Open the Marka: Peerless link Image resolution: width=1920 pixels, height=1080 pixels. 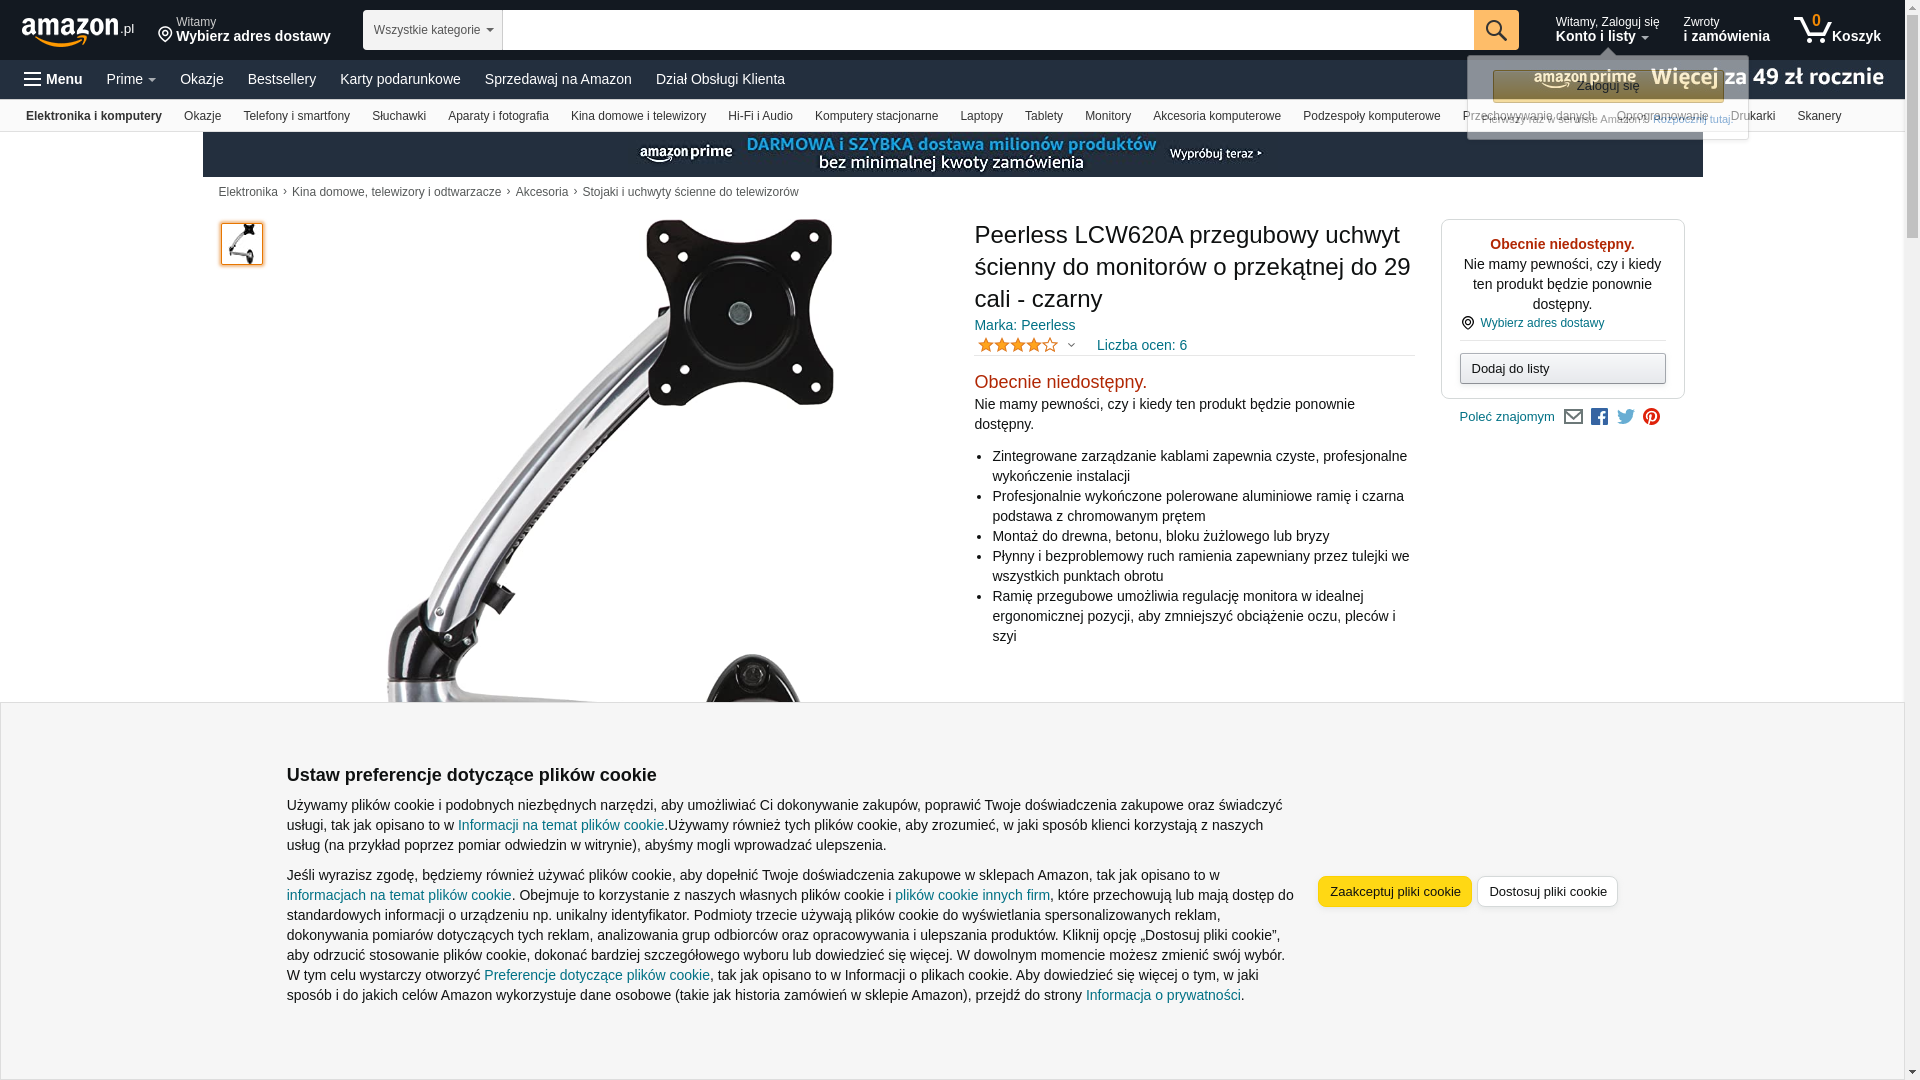pos(1025,325)
